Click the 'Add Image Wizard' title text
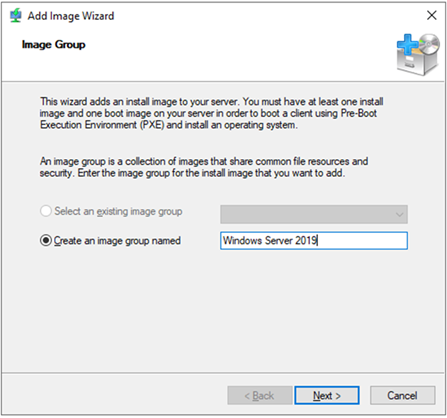 tap(71, 16)
